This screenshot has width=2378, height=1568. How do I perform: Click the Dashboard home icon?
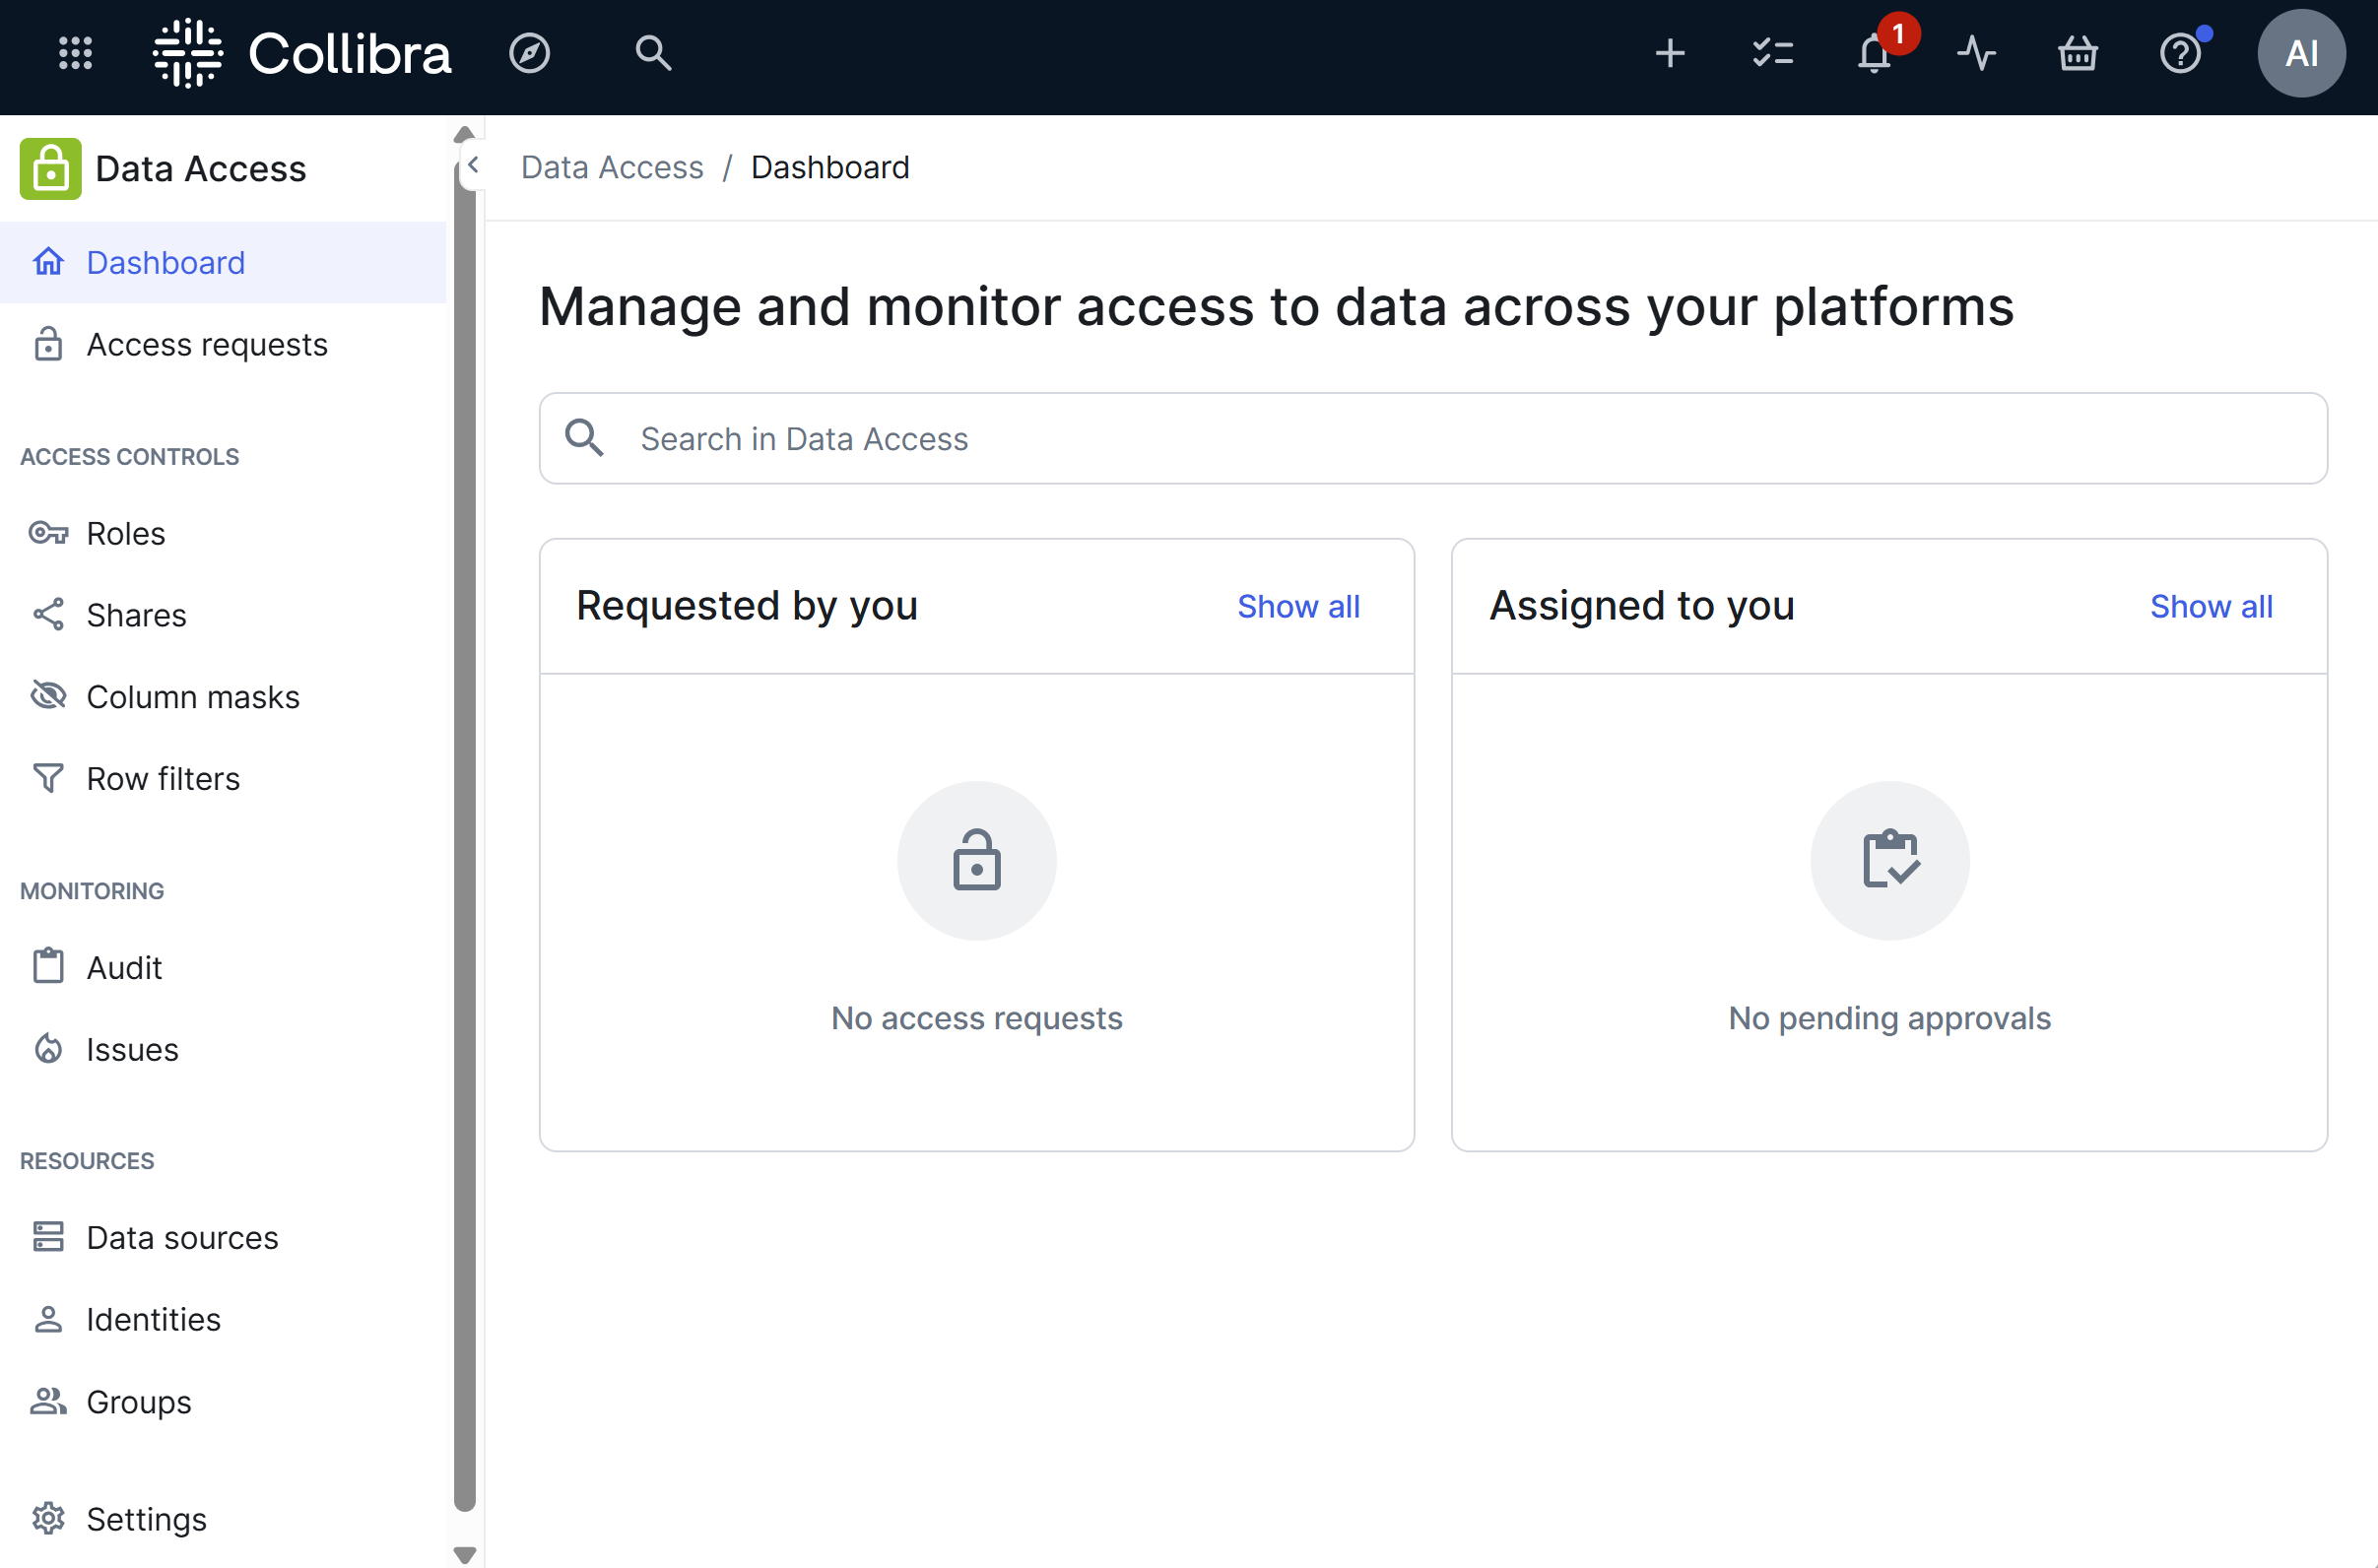tap(48, 262)
